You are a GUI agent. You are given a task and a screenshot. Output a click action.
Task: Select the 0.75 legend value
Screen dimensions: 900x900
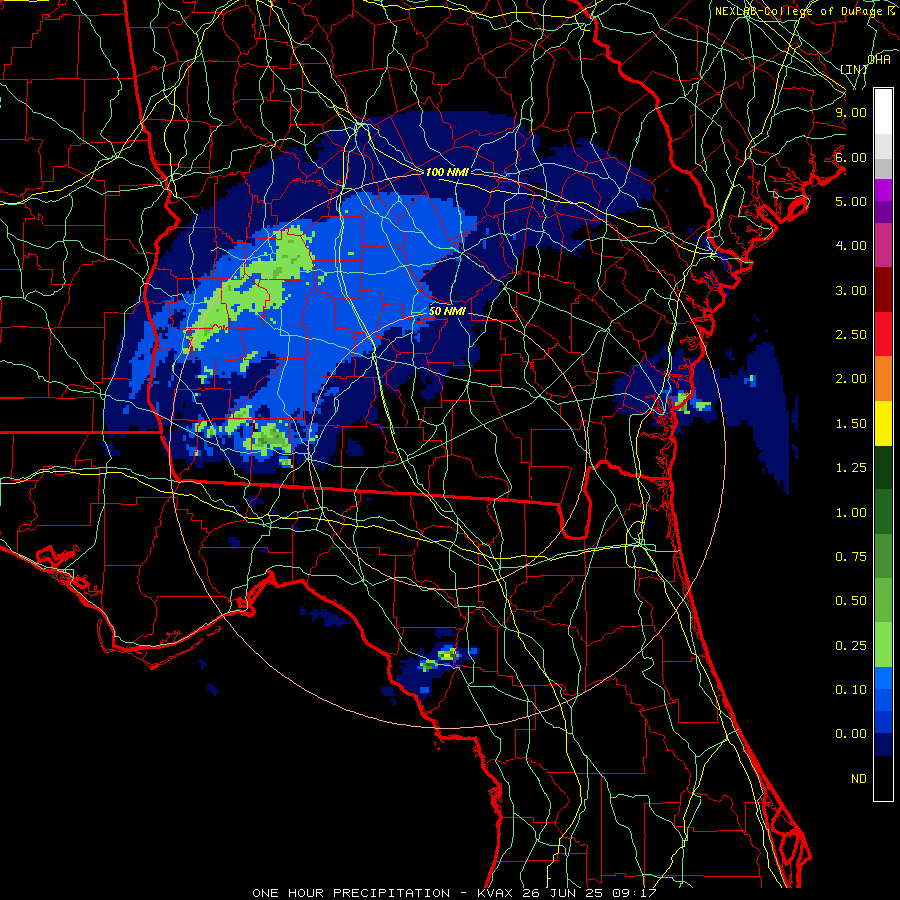point(851,557)
